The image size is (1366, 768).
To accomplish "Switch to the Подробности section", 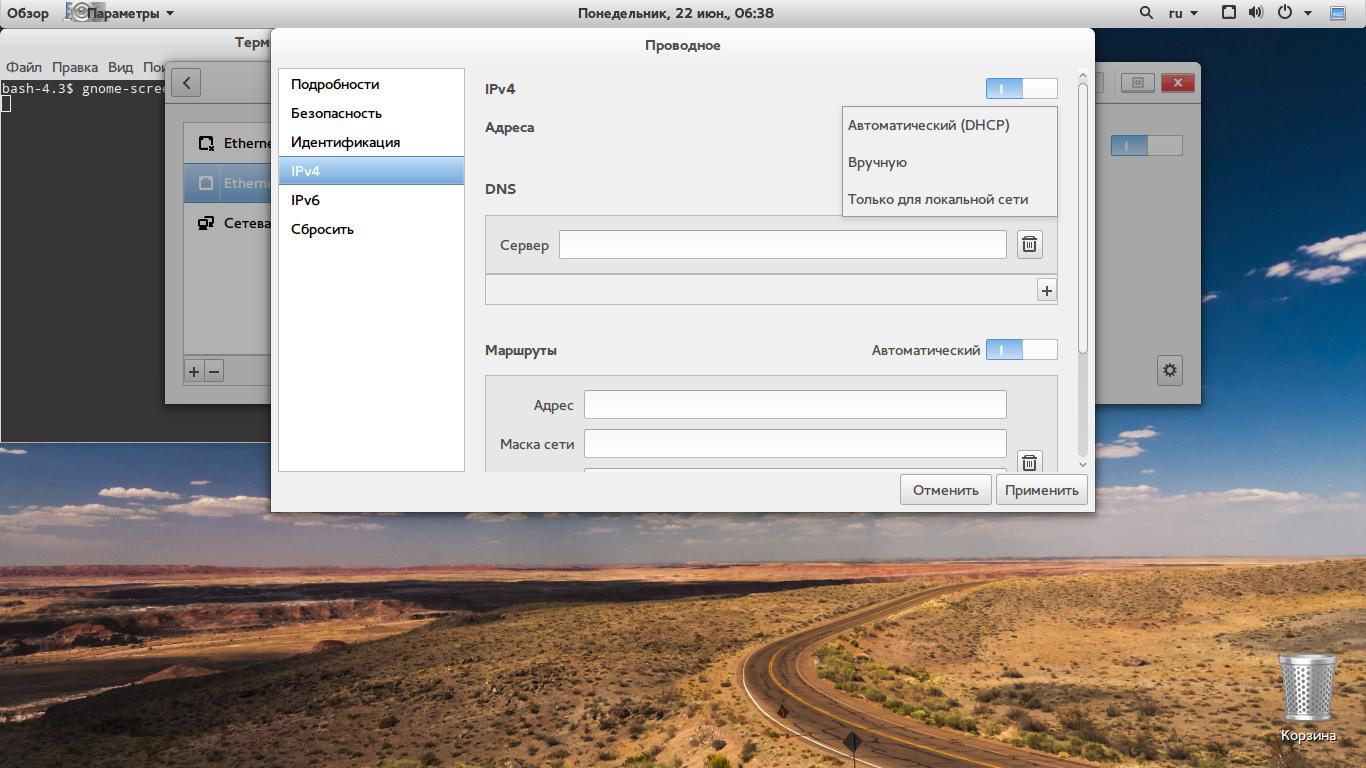I will click(371, 84).
